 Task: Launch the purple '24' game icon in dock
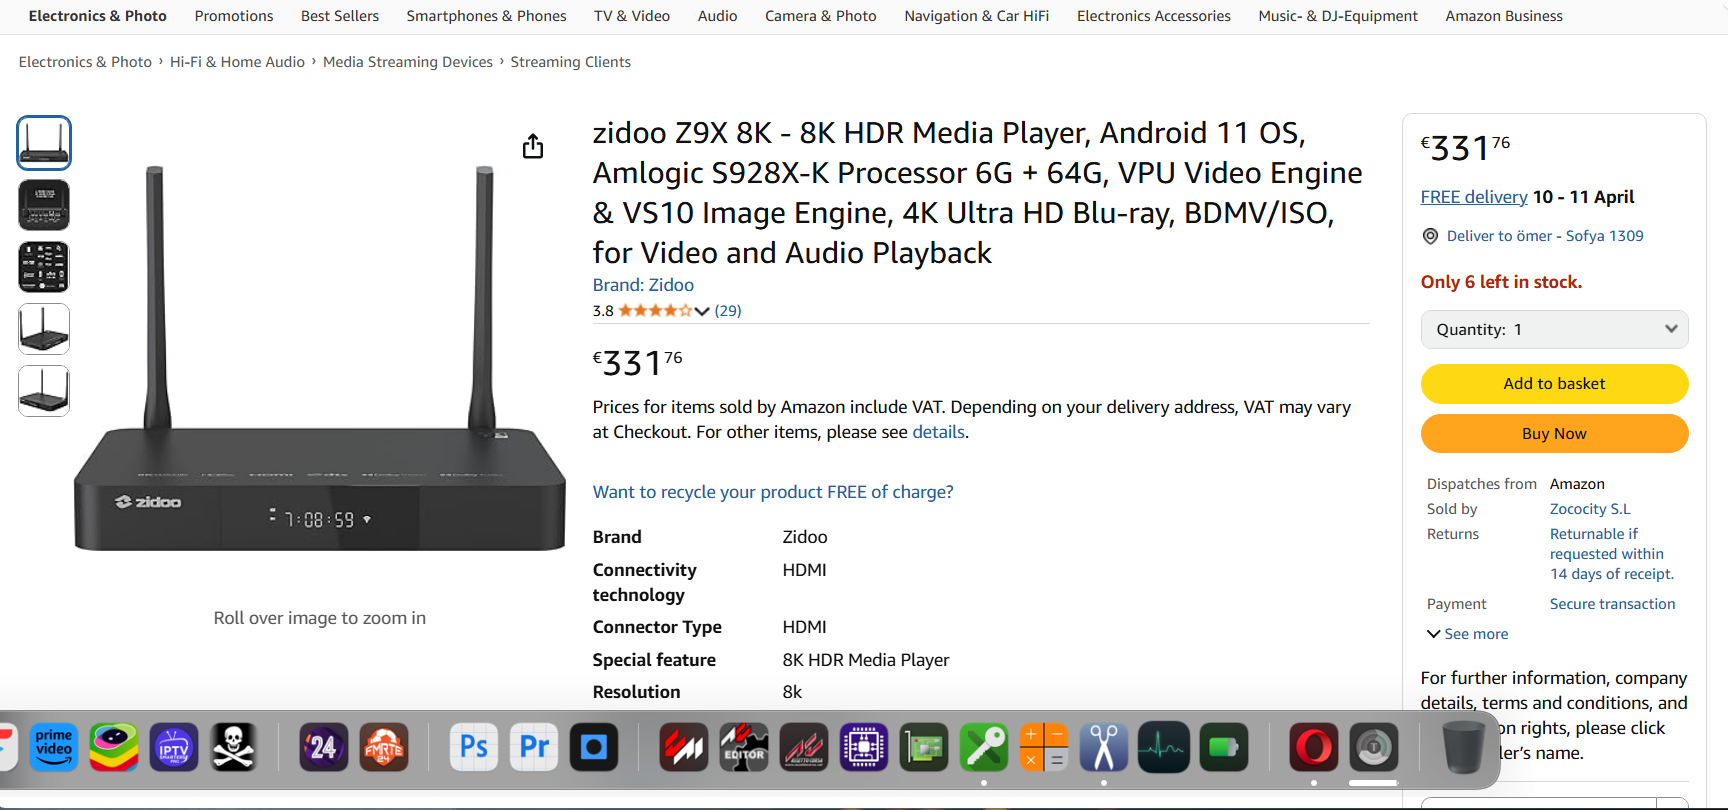tap(324, 747)
